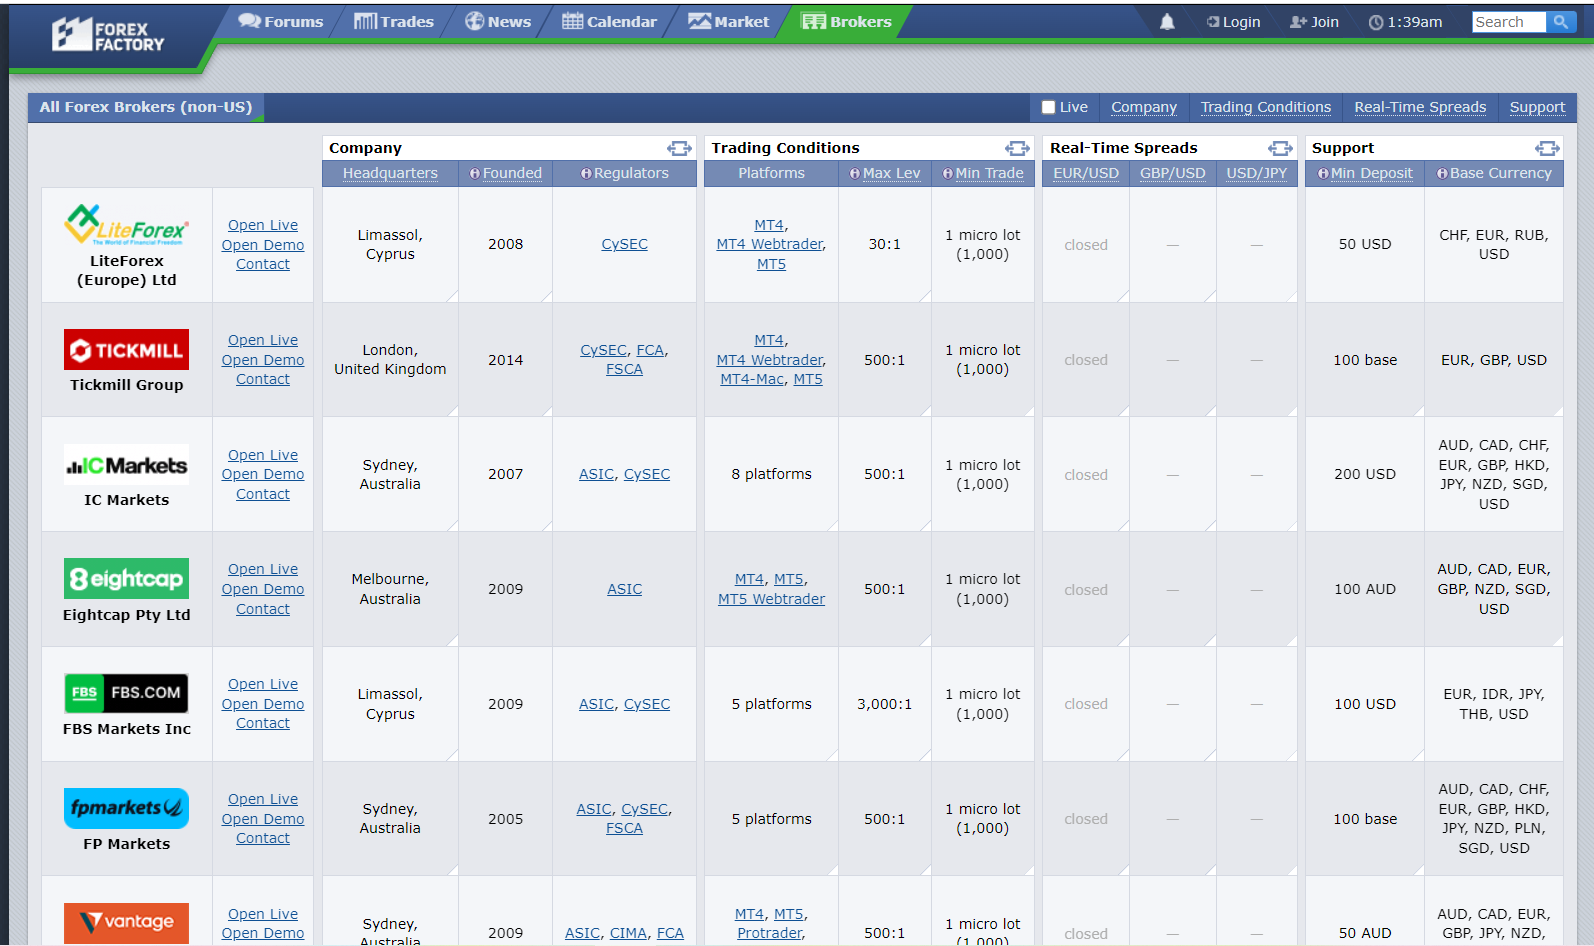Open Vantage CIMA regulator link
This screenshot has height=946, width=1594.
tap(628, 933)
